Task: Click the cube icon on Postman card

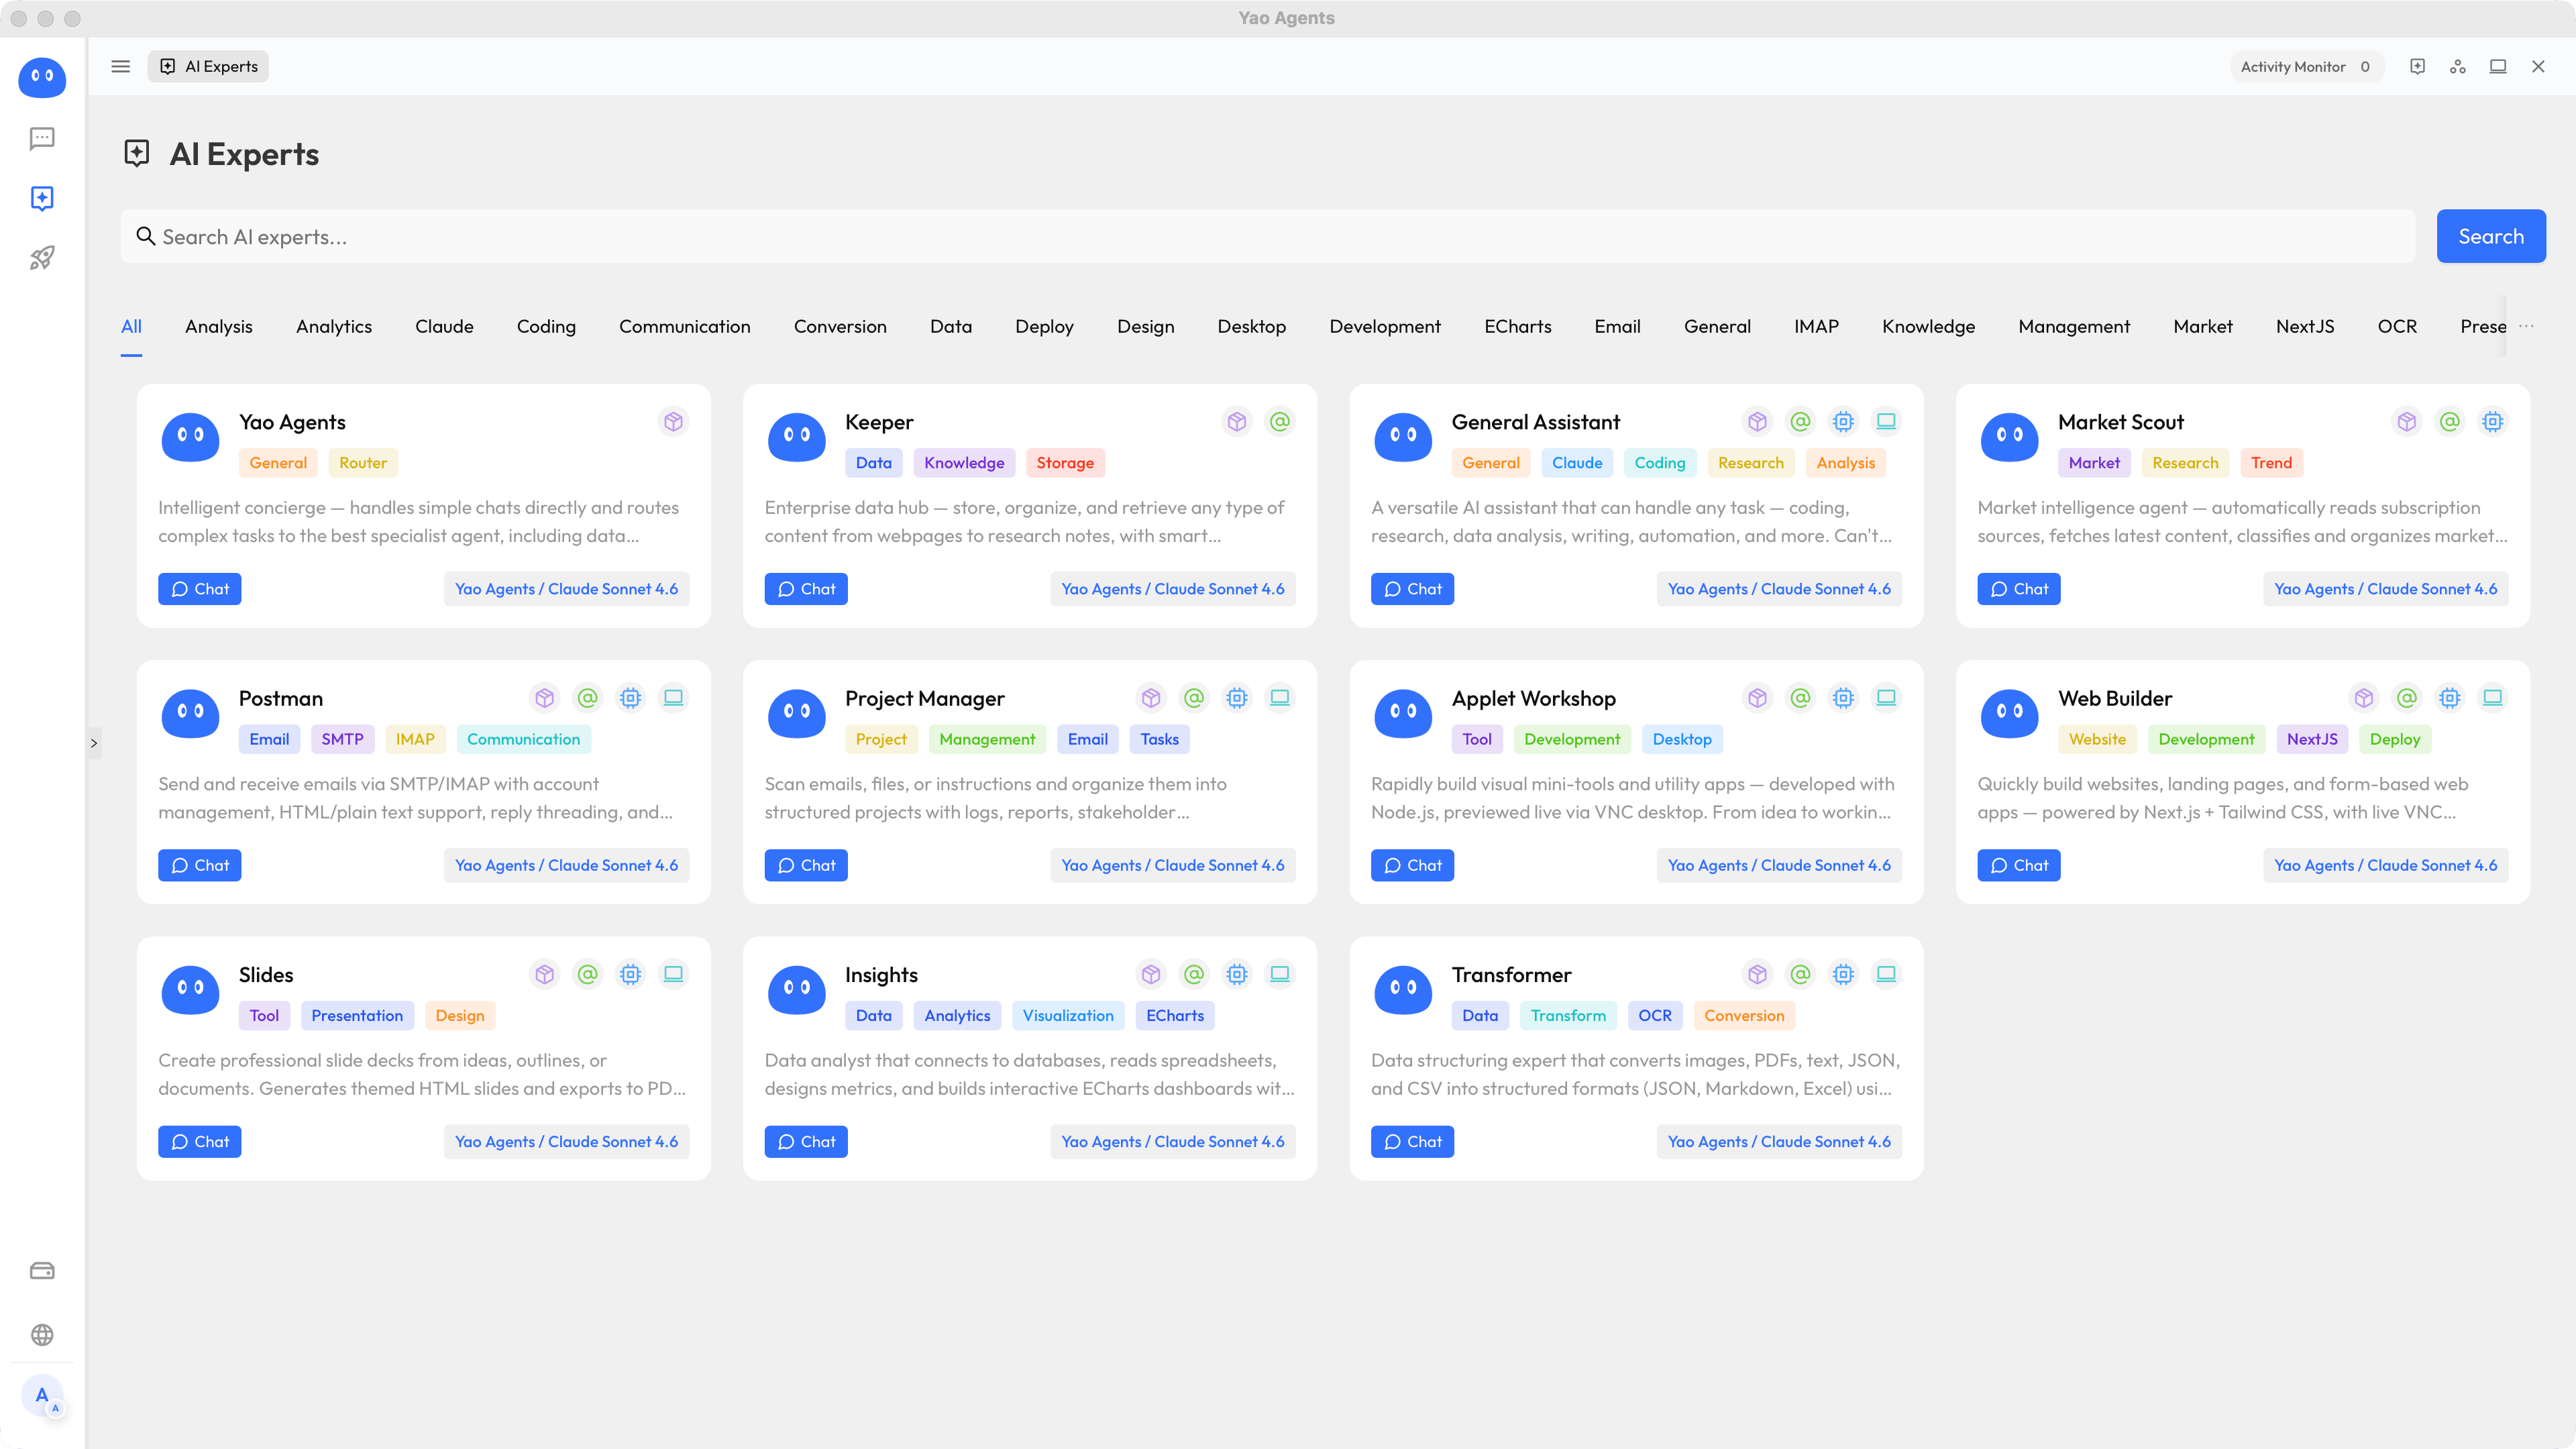Action: pyautogui.click(x=545, y=697)
